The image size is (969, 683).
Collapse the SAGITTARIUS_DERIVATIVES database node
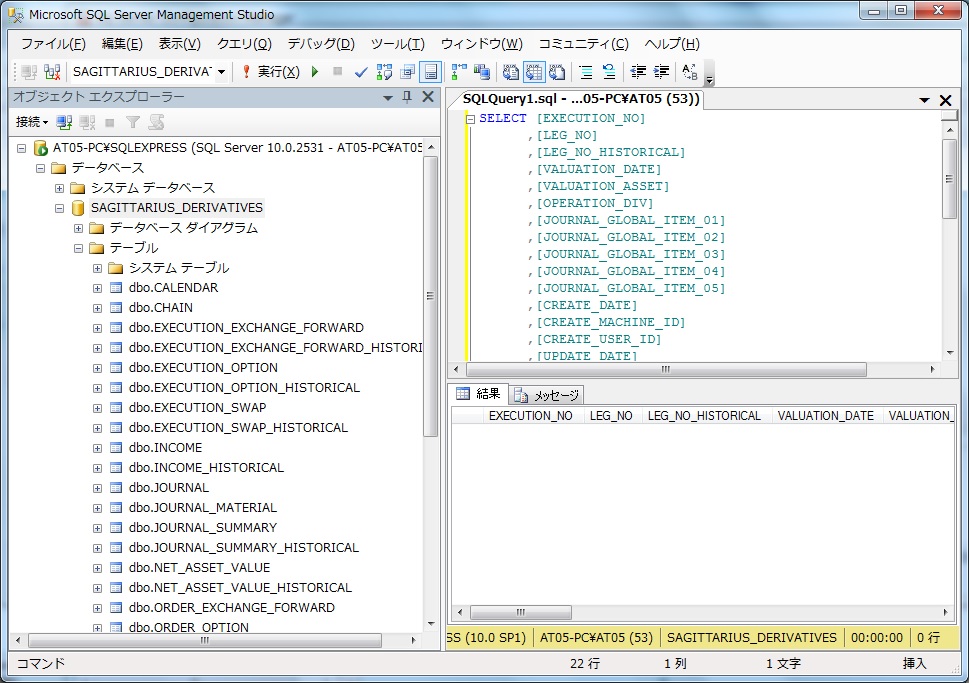(x=60, y=208)
